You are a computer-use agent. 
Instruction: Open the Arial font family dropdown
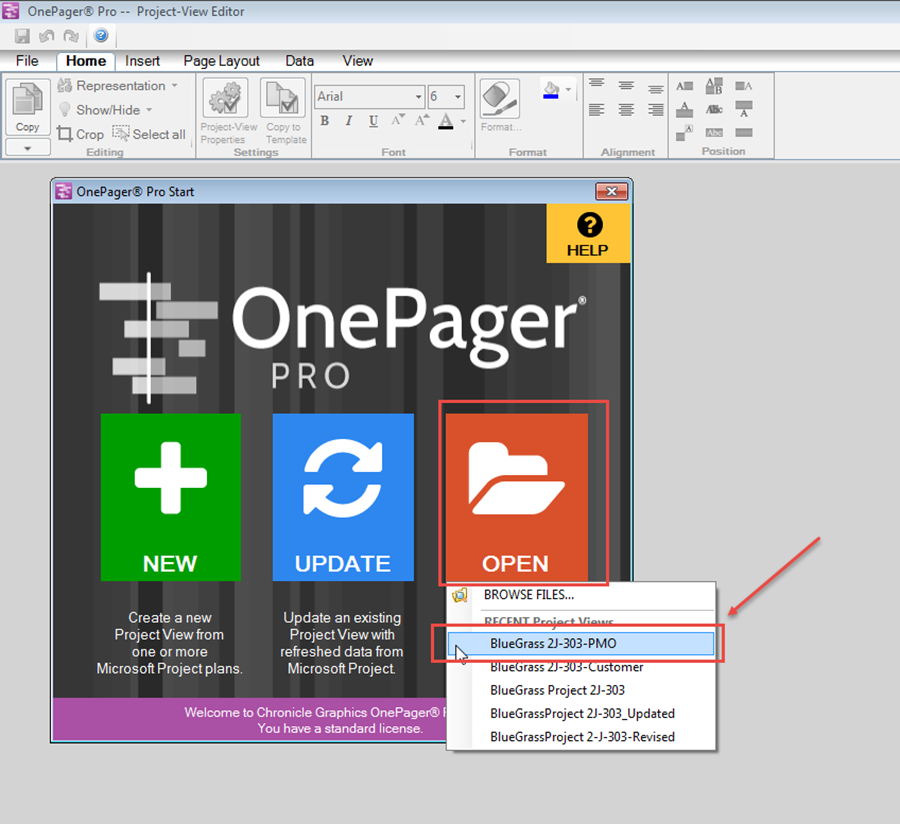pos(368,96)
